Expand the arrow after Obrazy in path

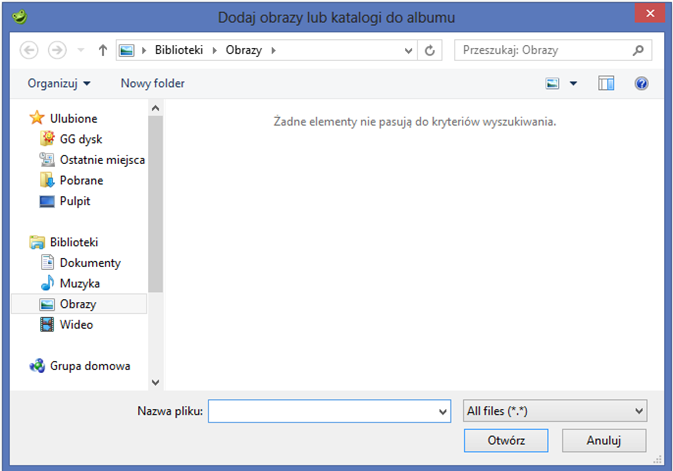pyautogui.click(x=273, y=50)
